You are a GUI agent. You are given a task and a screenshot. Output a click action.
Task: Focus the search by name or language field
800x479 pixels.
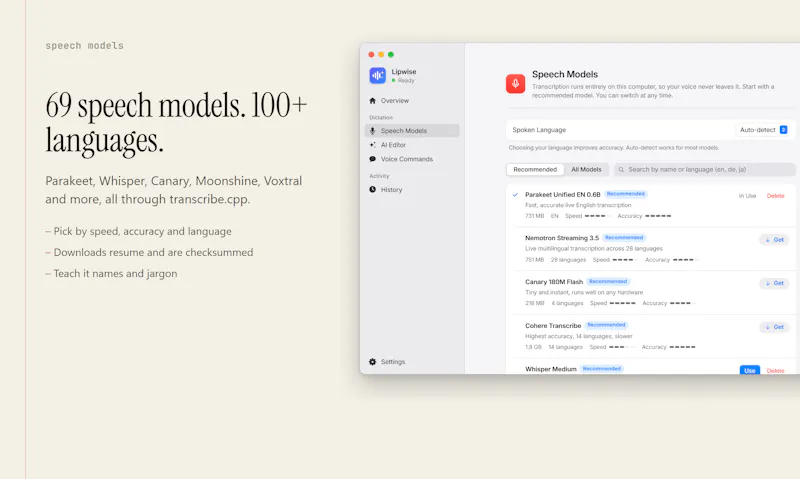705,169
